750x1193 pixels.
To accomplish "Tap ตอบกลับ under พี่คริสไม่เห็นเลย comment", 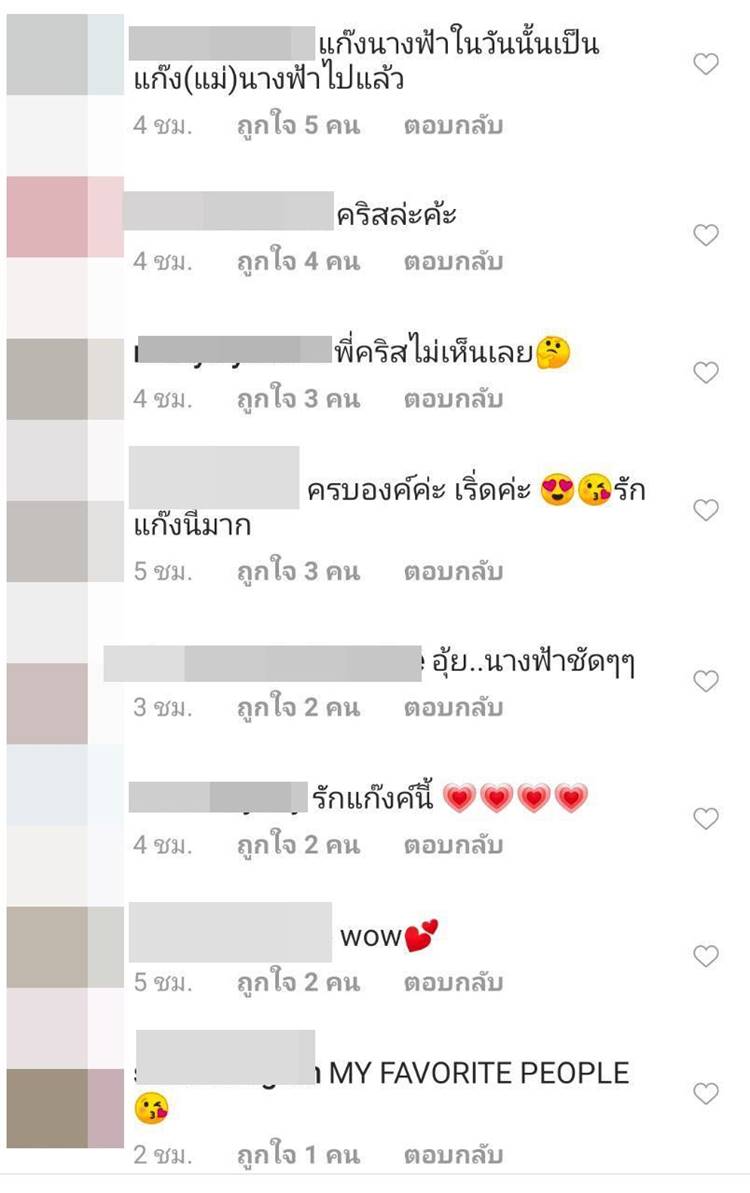I will (453, 399).
